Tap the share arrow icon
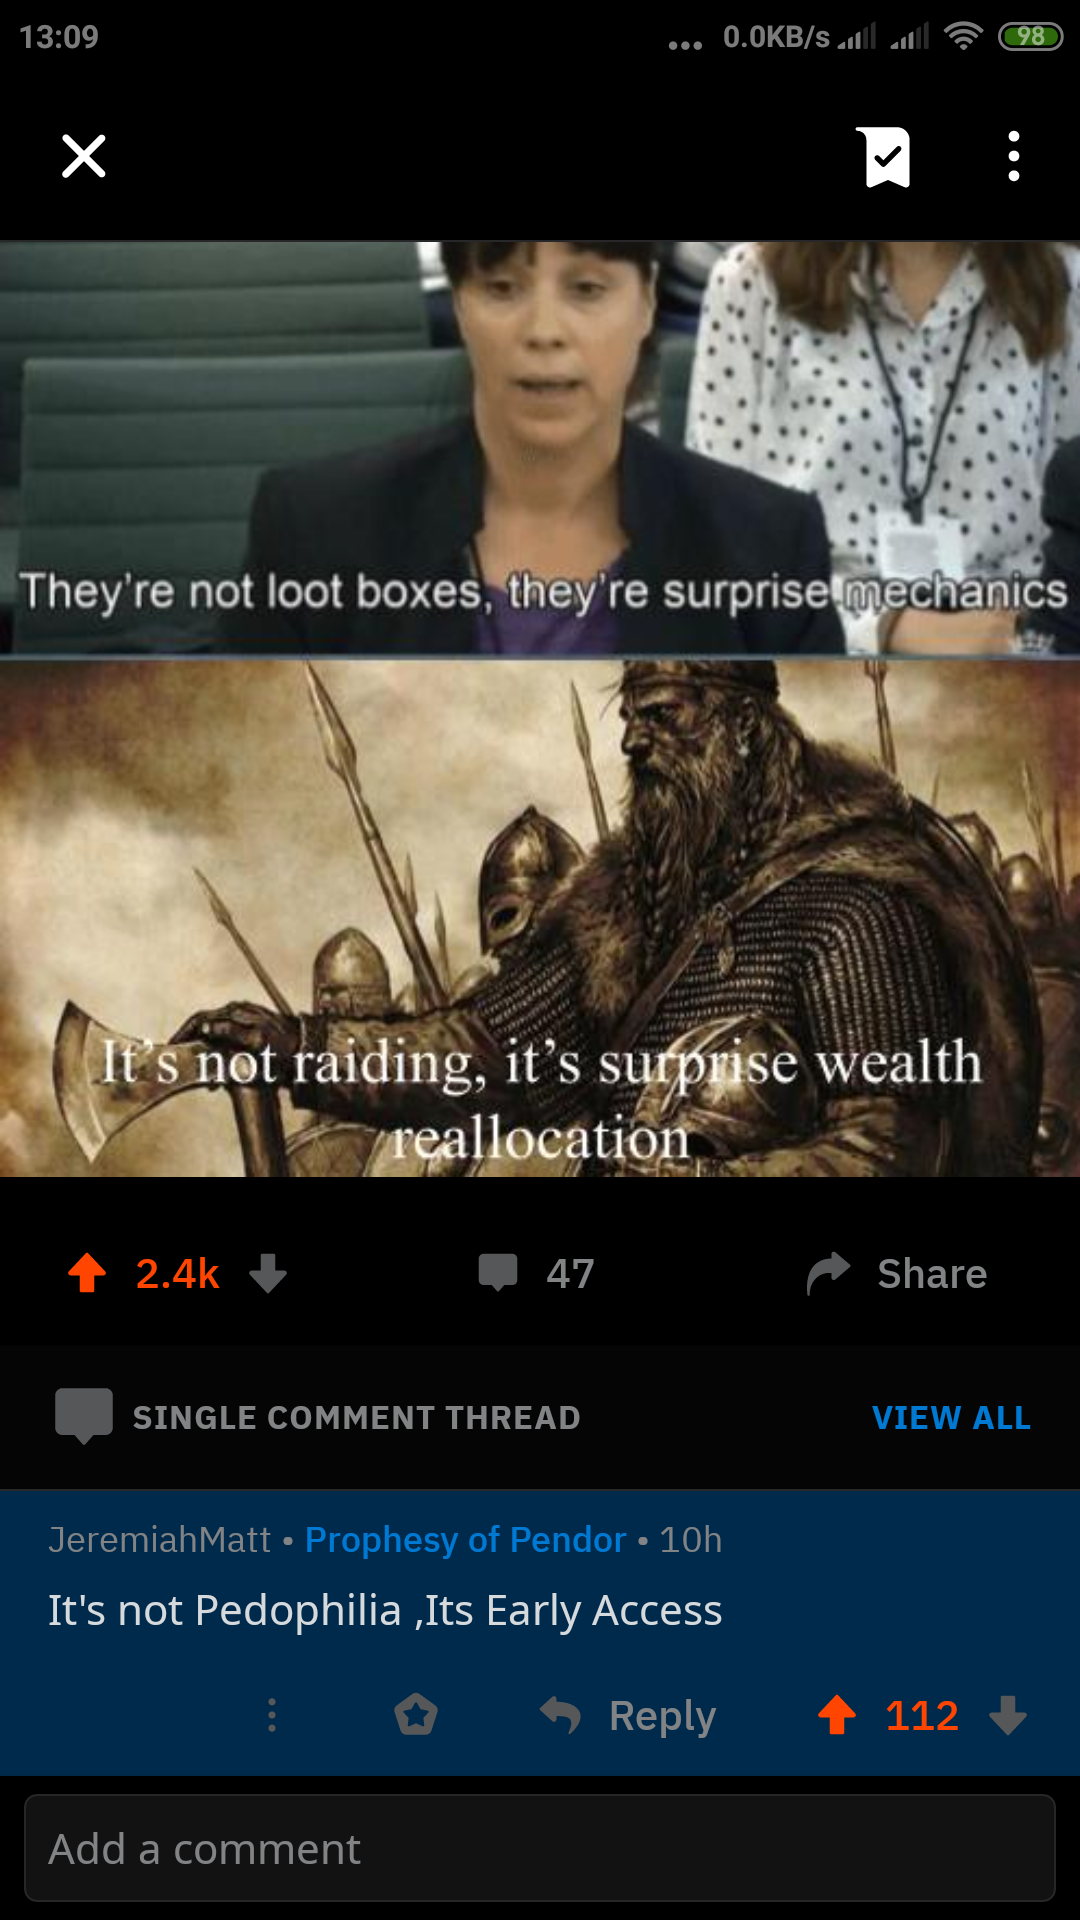This screenshot has width=1080, height=1920. [x=829, y=1273]
